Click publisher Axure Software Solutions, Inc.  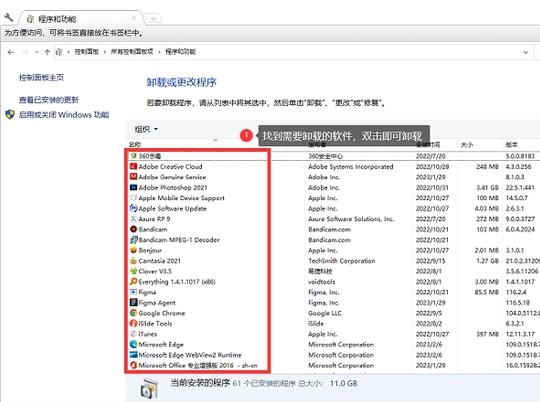[x=351, y=219]
